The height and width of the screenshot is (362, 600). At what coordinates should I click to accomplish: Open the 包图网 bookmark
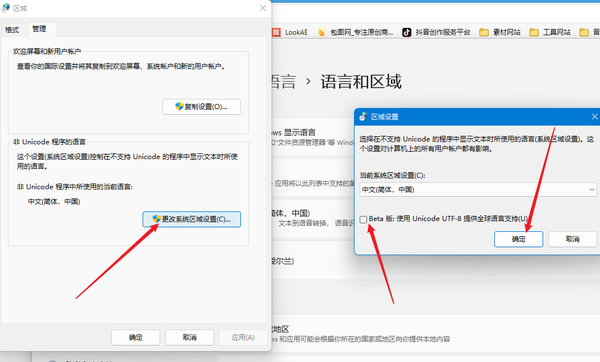tap(355, 33)
